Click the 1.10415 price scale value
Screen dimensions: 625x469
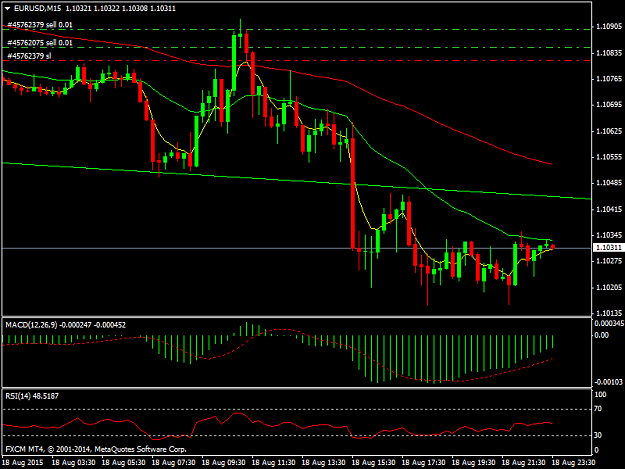(609, 209)
